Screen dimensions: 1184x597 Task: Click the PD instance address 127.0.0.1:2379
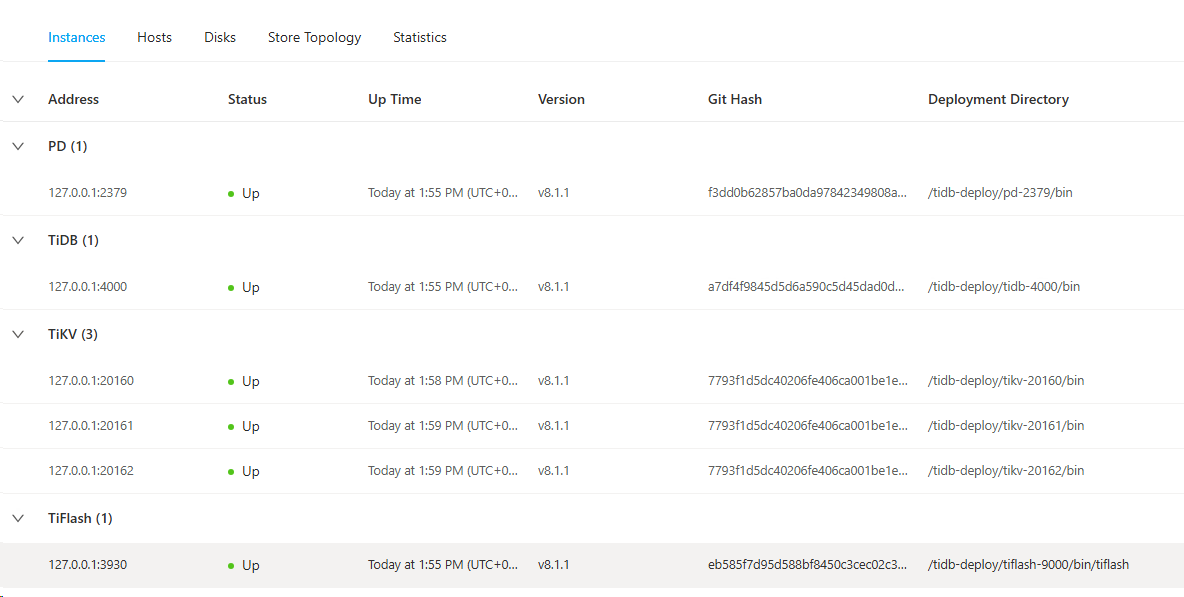point(87,193)
